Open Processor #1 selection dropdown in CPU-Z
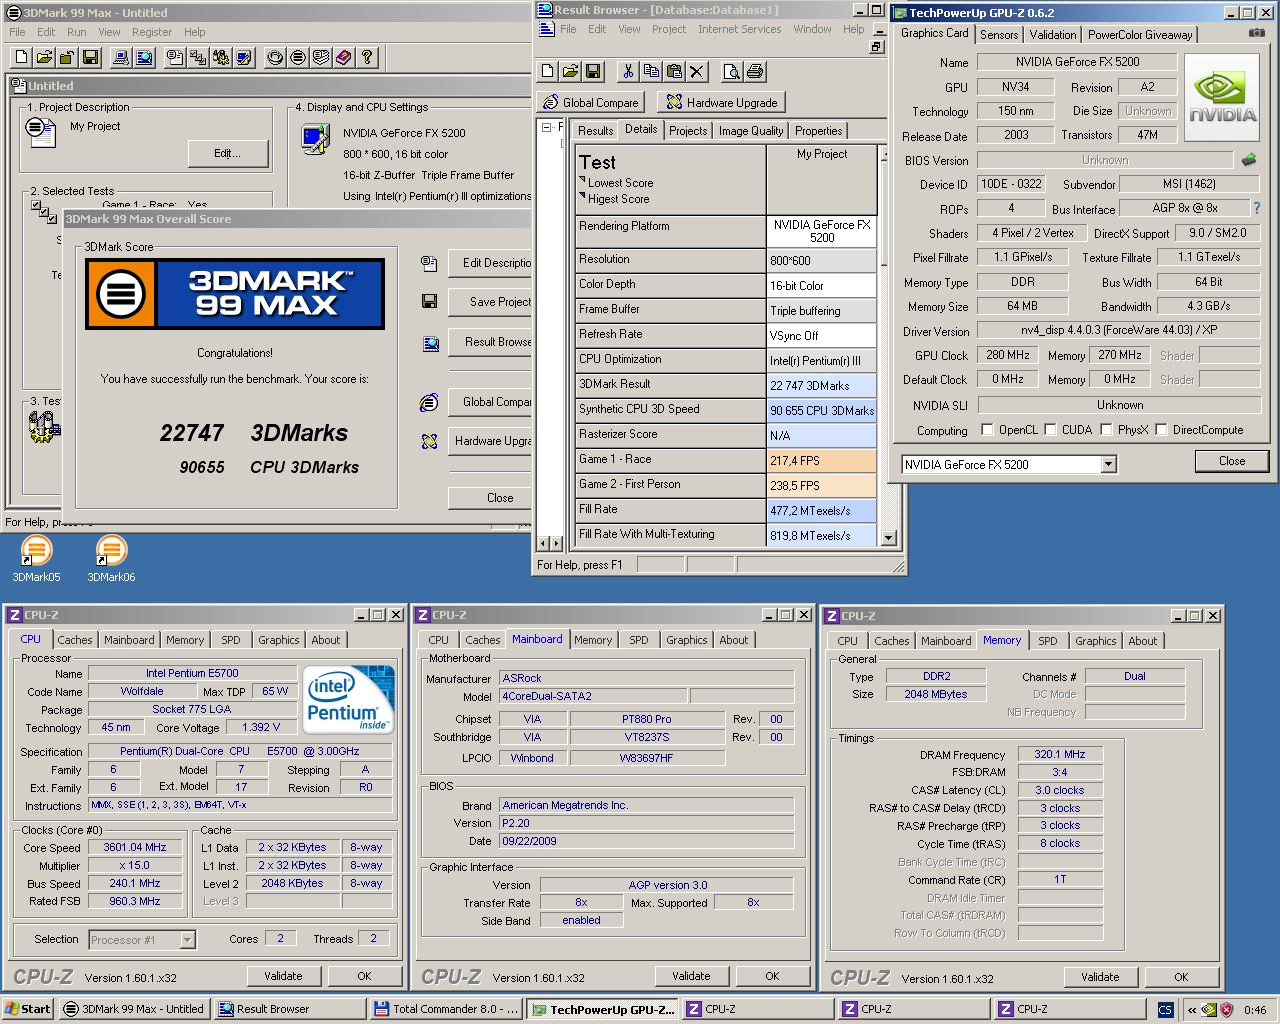 [x=187, y=940]
